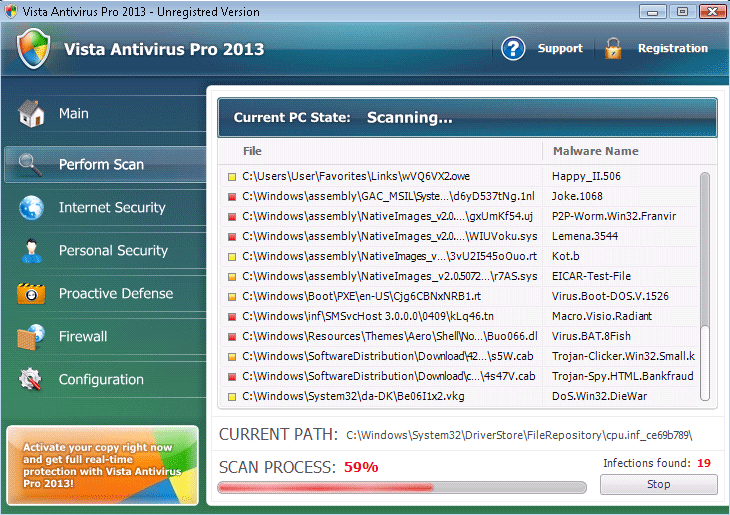This screenshot has width=730, height=515.
Task: Click the globe icon for Internet Security
Action: coord(31,208)
